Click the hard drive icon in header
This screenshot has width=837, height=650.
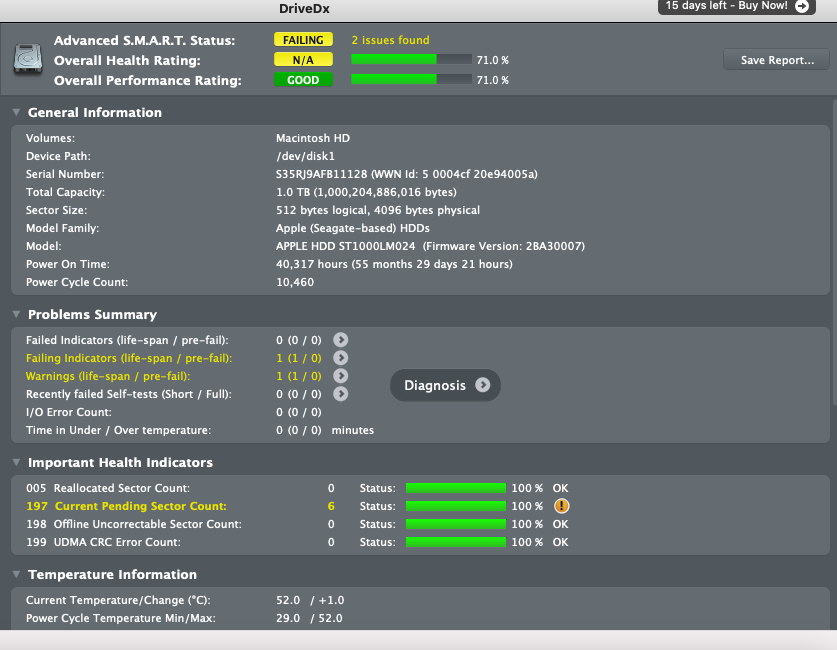tap(28, 59)
